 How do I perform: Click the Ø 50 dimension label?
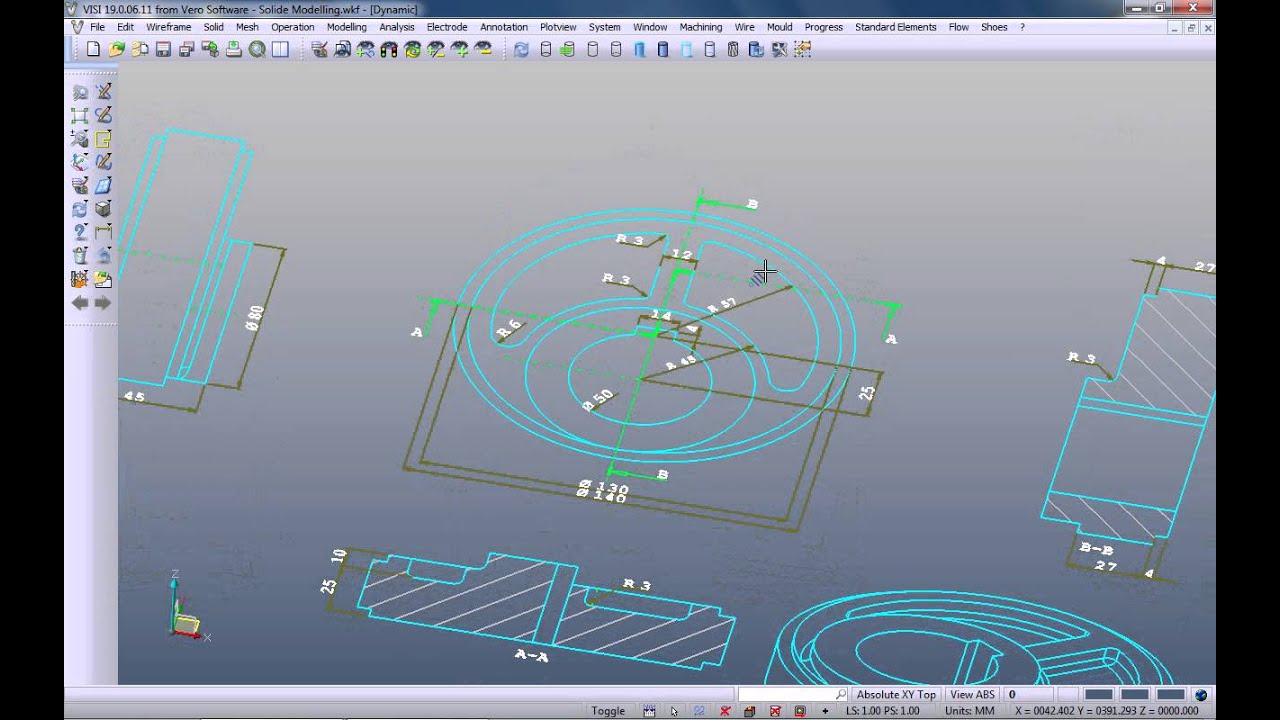tap(597, 399)
